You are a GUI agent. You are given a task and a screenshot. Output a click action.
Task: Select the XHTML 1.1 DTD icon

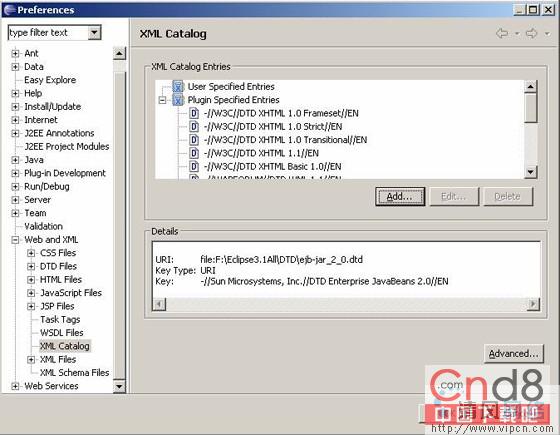click(x=194, y=153)
